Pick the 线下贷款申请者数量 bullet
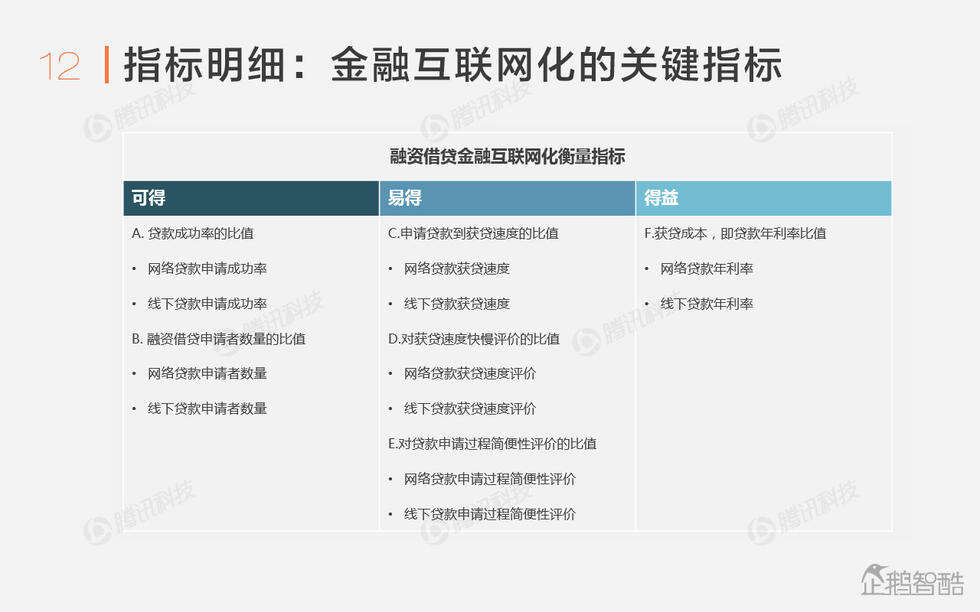The height and width of the screenshot is (612, 980). tap(207, 408)
